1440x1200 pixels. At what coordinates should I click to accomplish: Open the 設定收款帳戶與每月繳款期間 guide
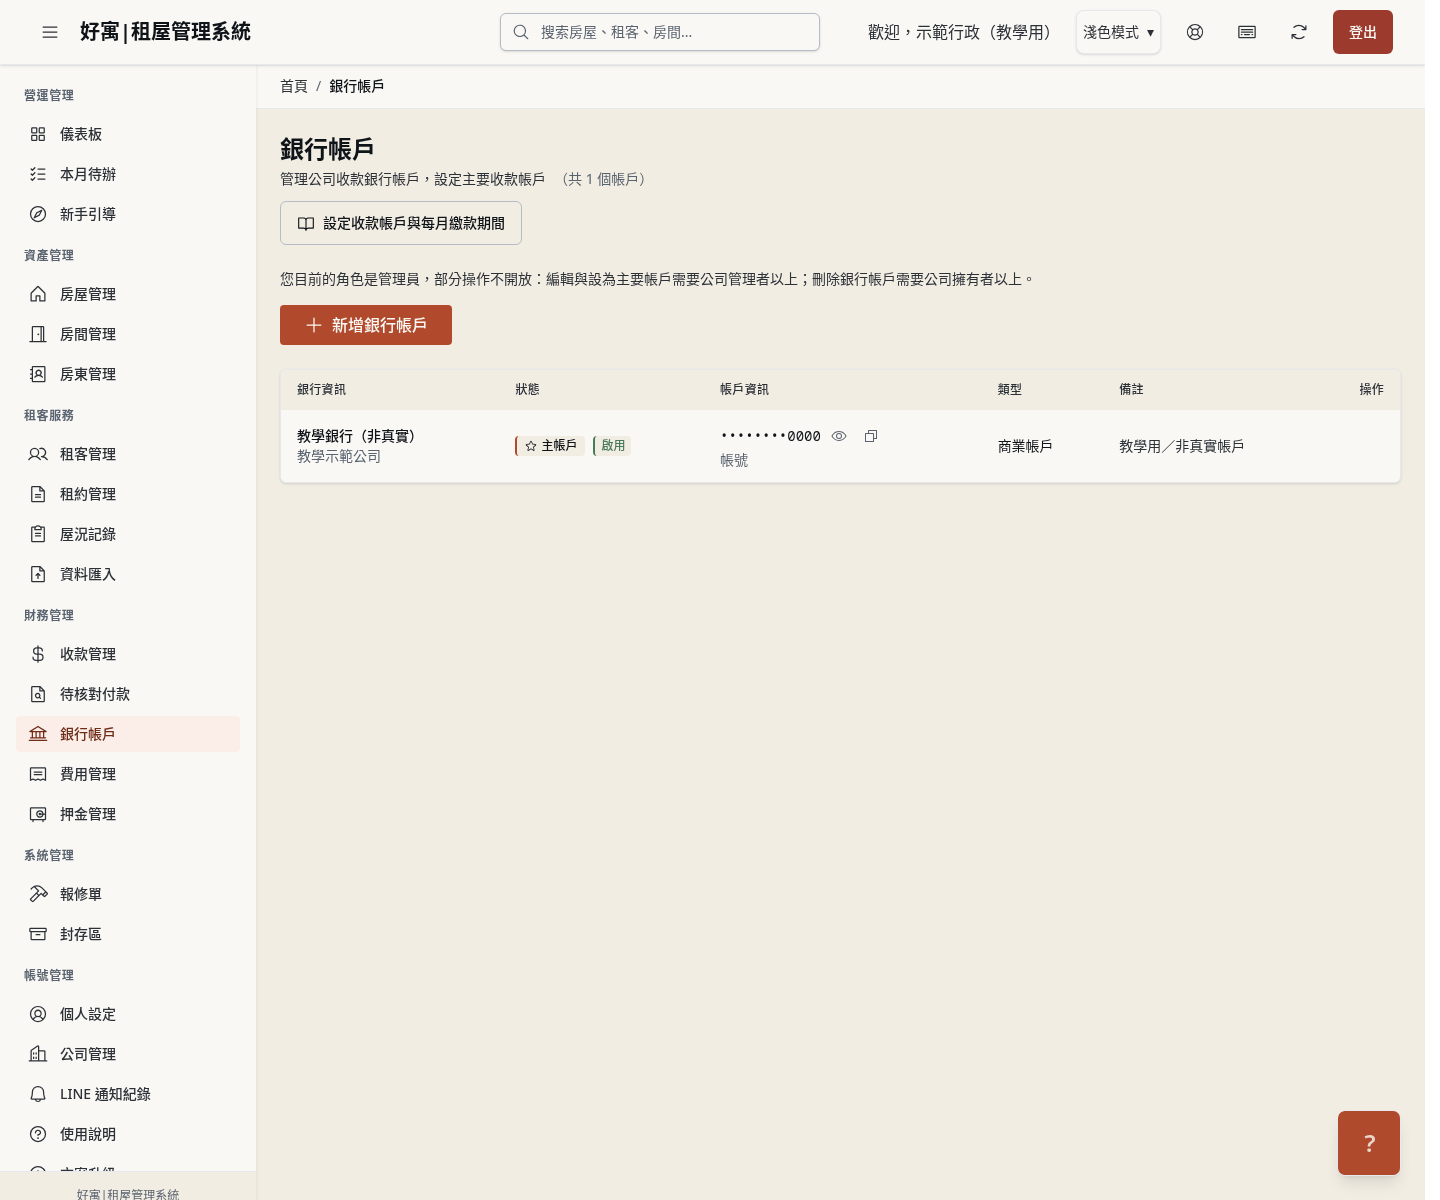(401, 223)
